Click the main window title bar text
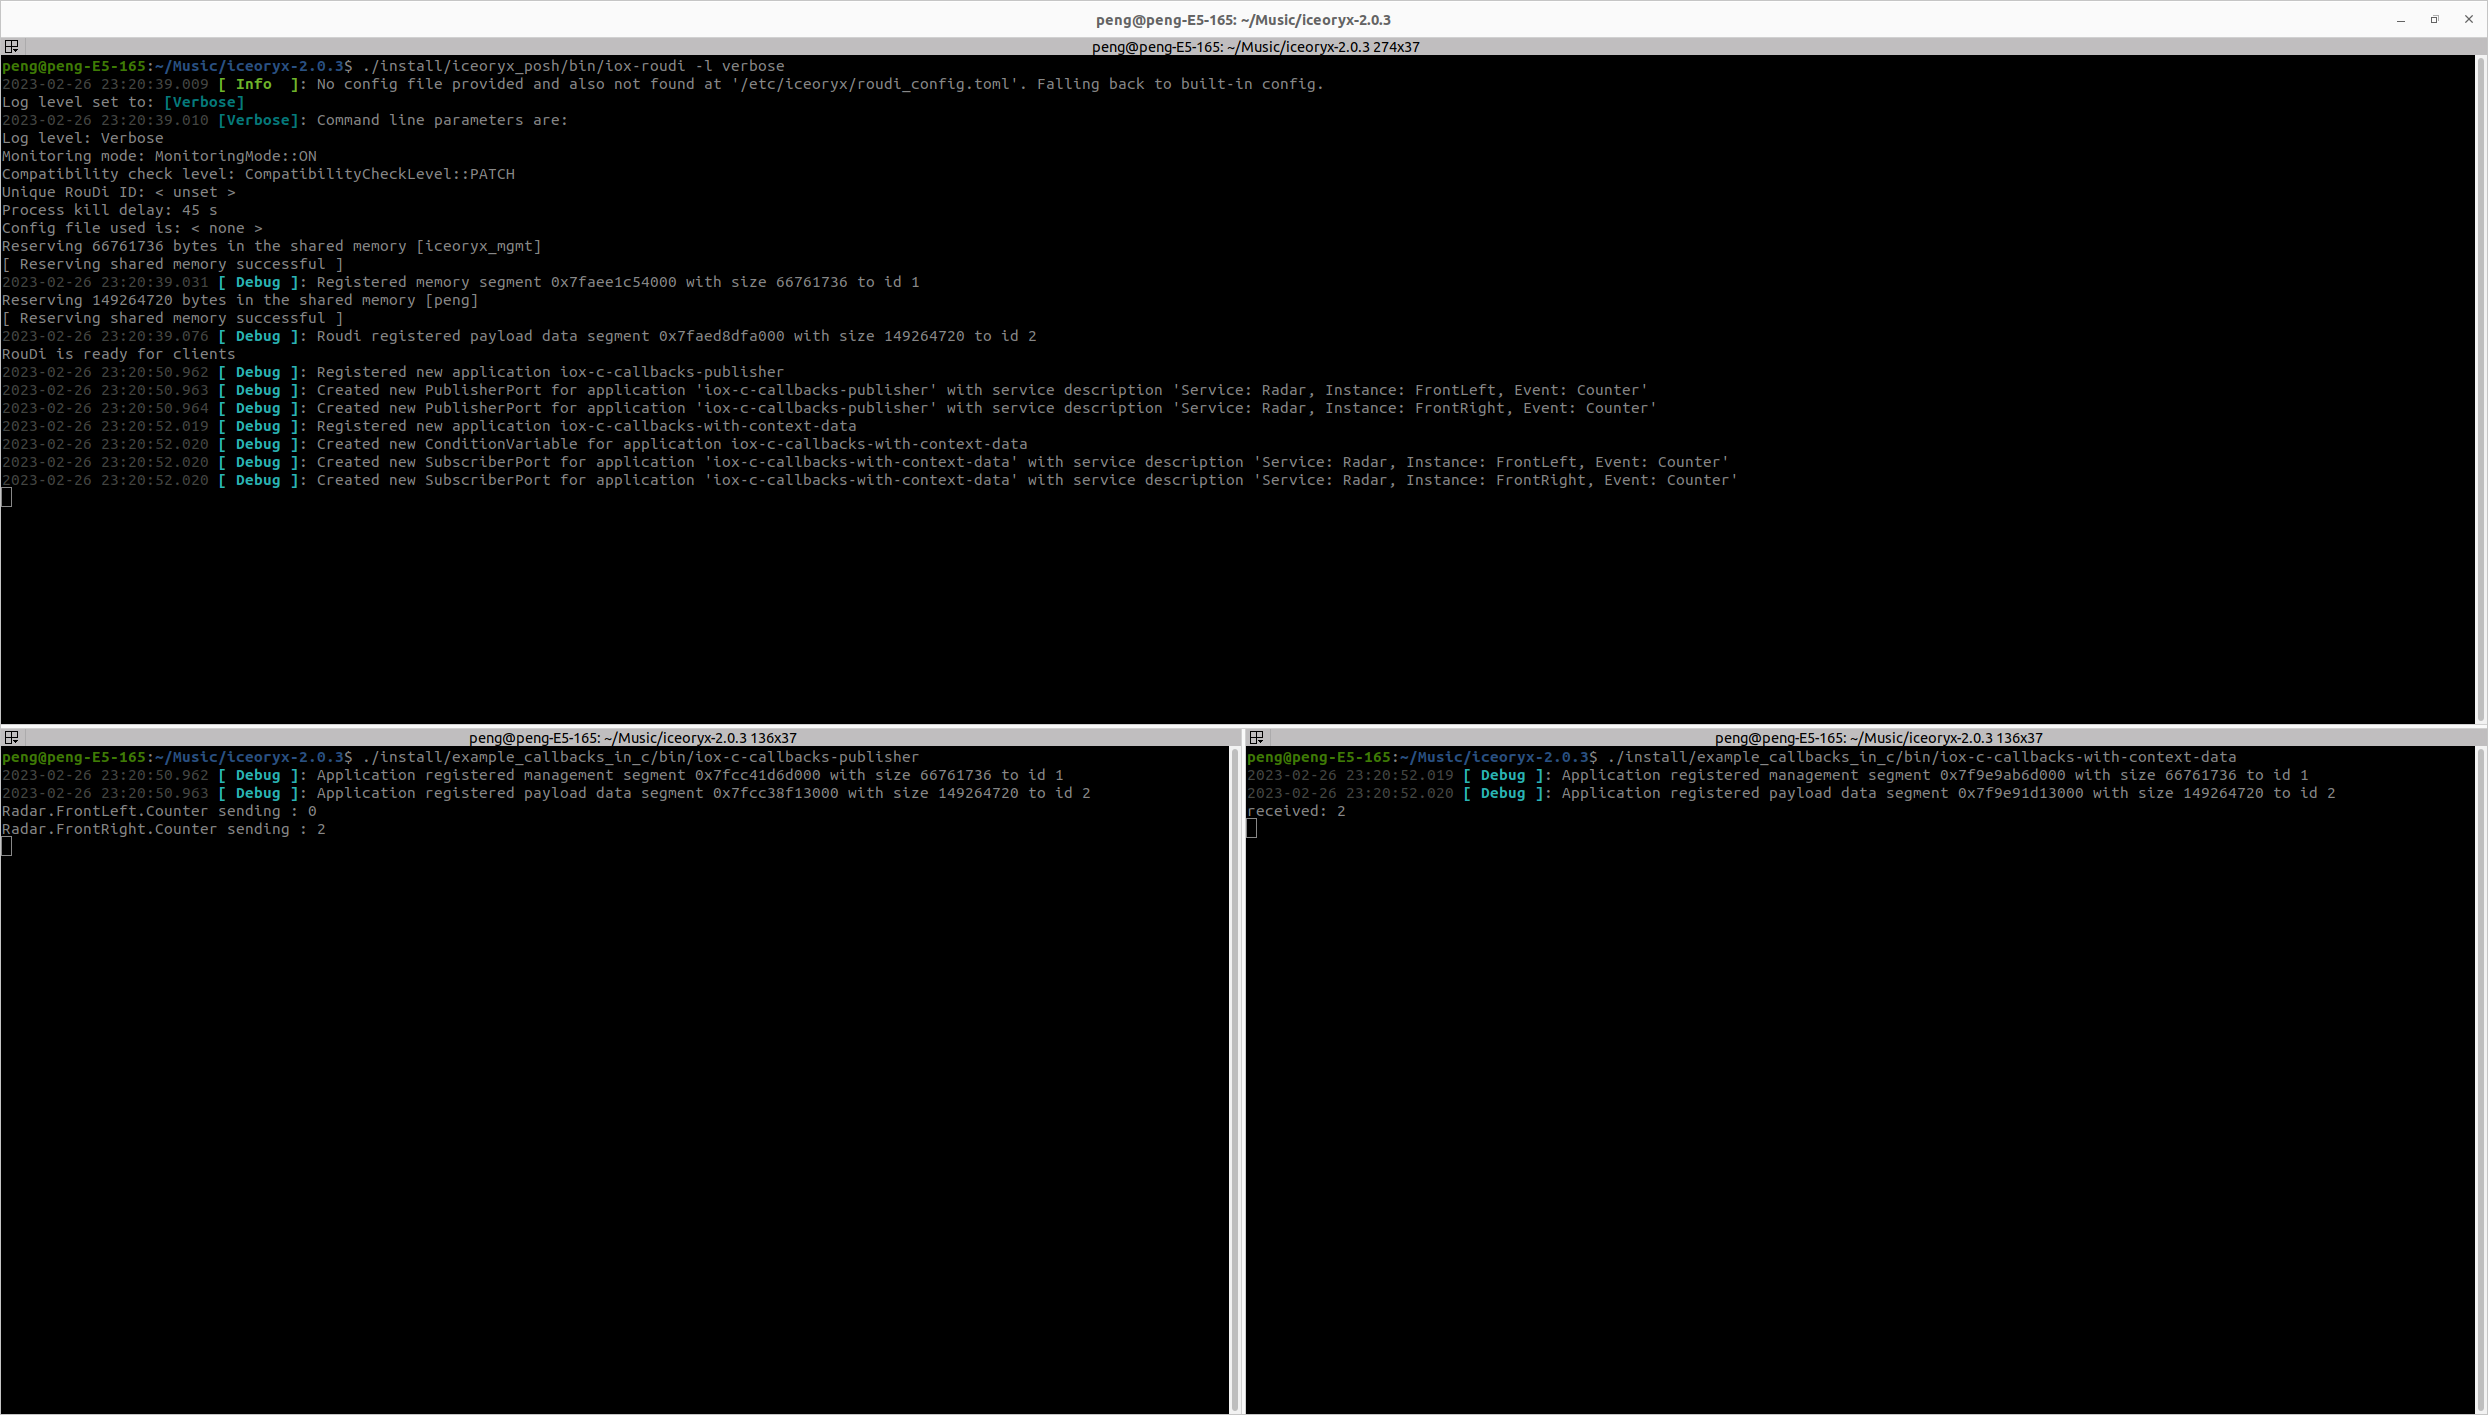The width and height of the screenshot is (2488, 1415). coord(1243,18)
